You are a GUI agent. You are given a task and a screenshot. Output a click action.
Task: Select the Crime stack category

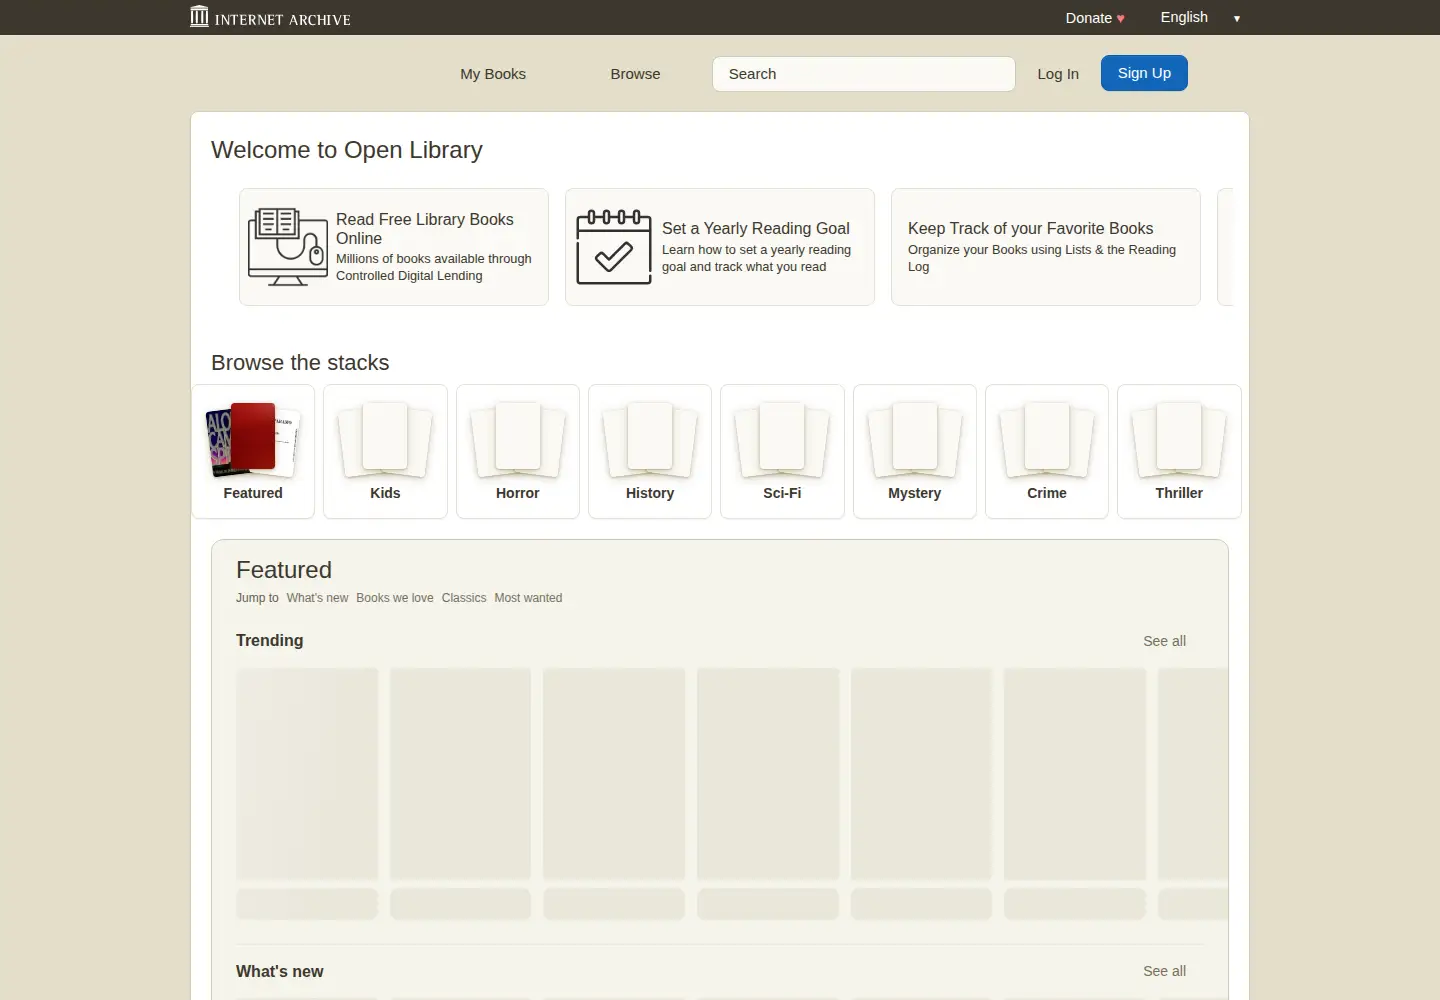tap(1047, 452)
